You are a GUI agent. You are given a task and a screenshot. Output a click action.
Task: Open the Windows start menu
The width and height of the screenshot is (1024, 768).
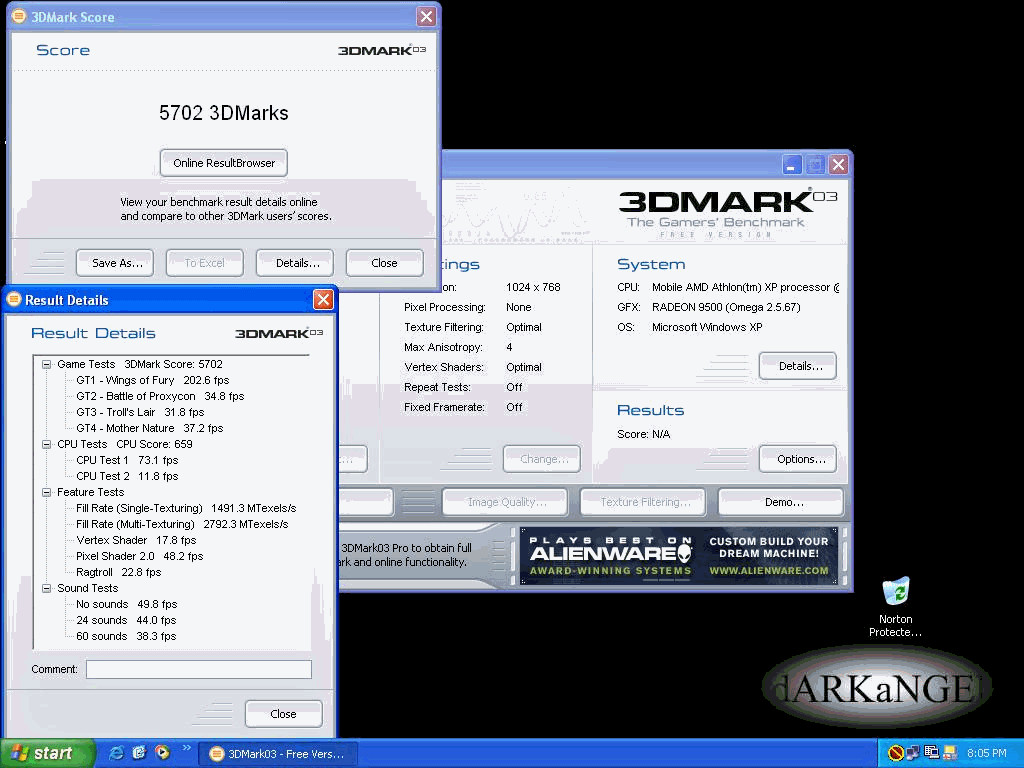click(47, 754)
